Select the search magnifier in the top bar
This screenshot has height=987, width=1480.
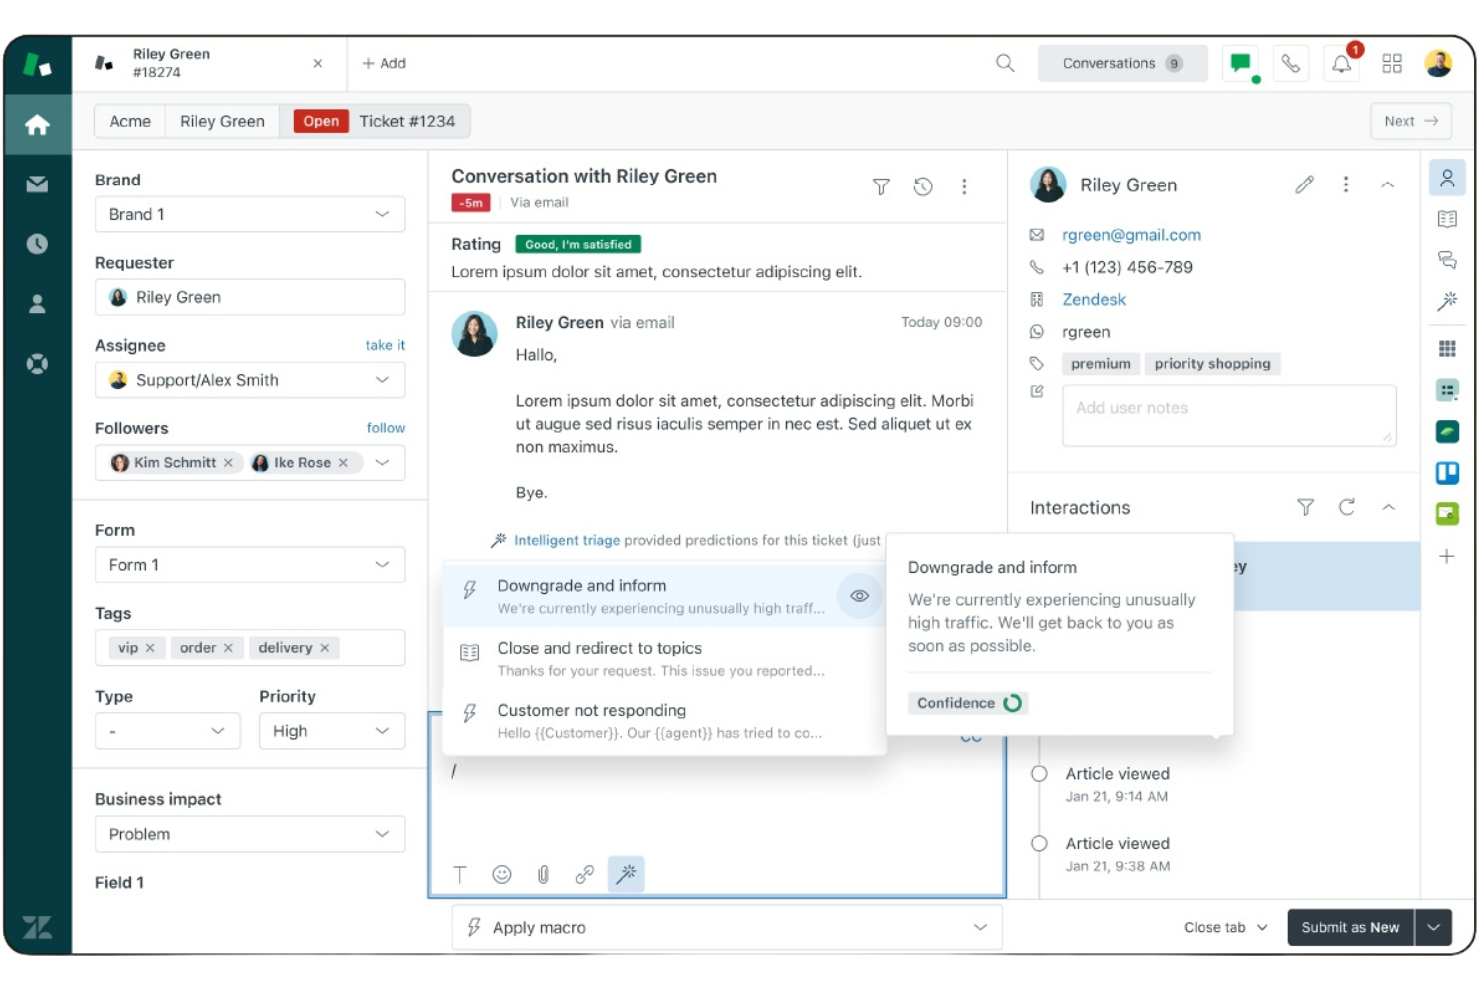[x=1004, y=62]
